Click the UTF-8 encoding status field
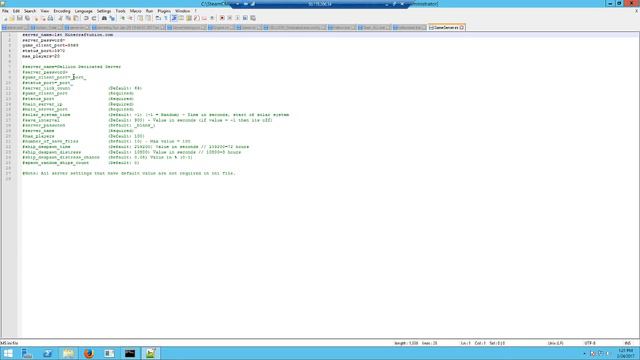The image size is (640, 360). (x=590, y=343)
